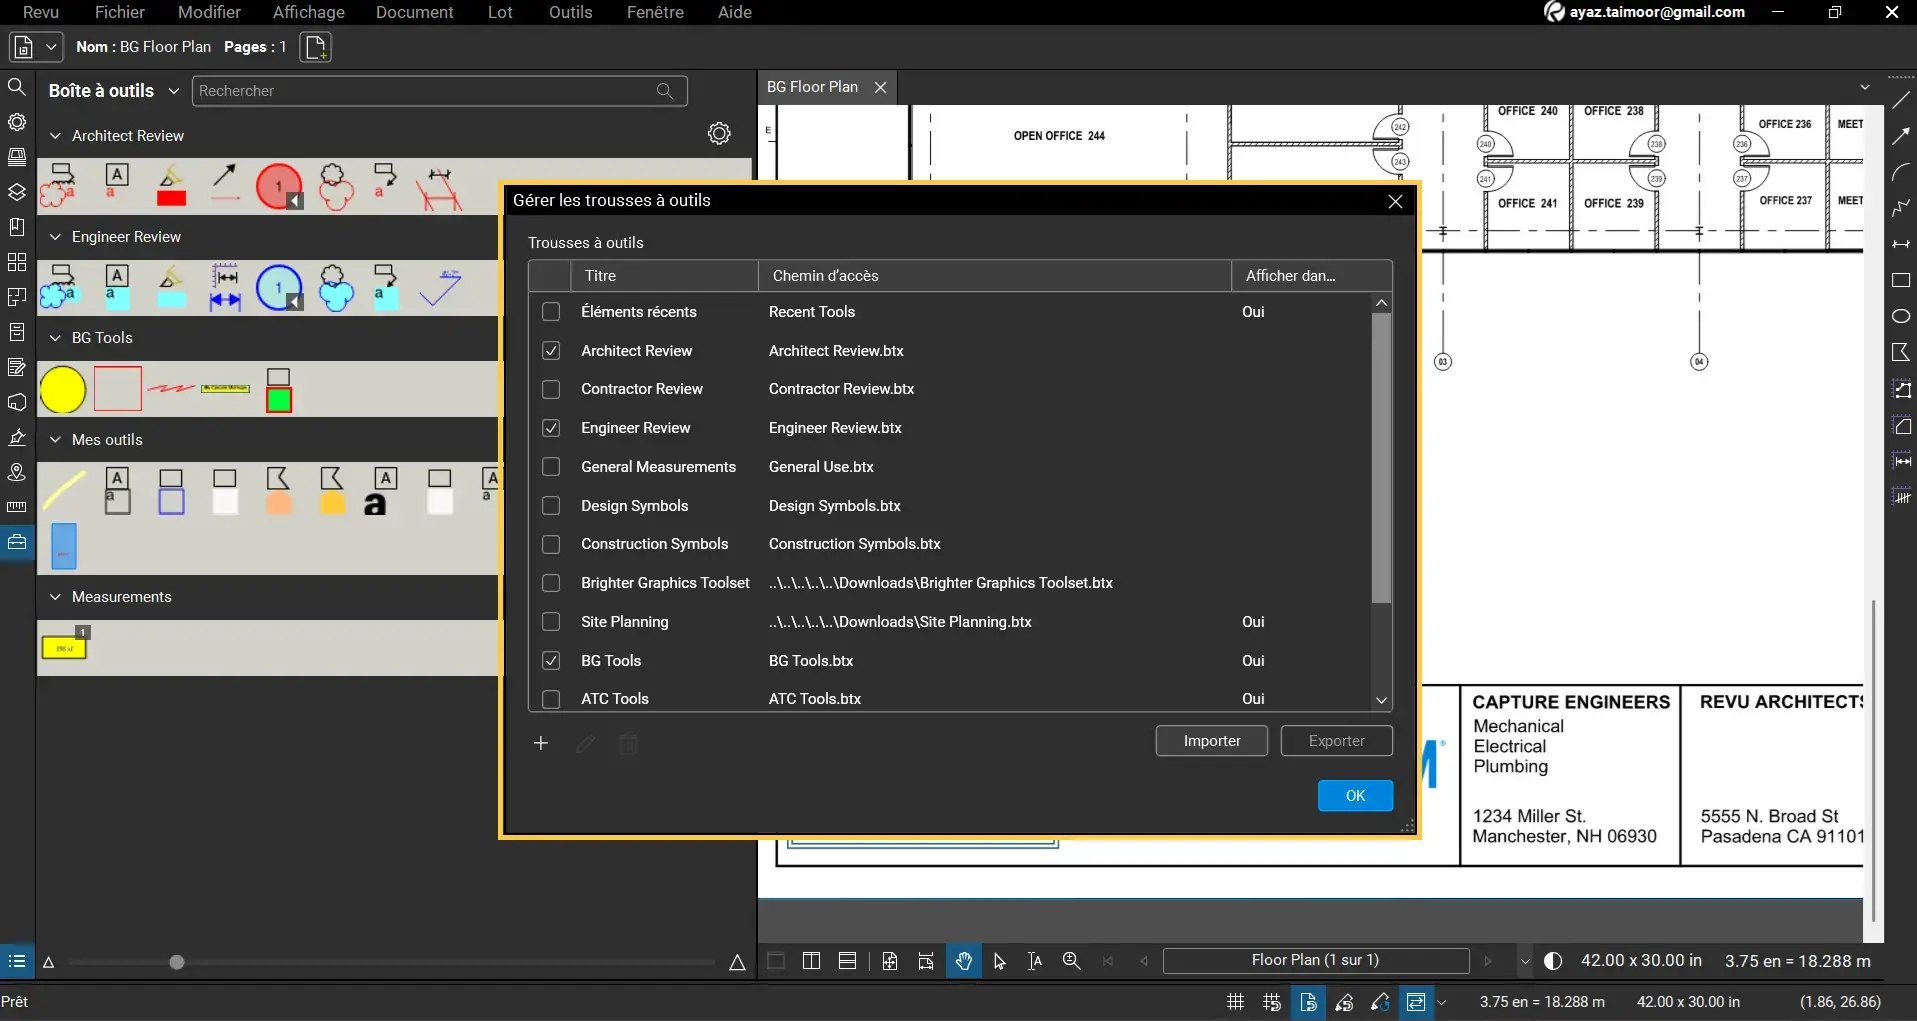Click the toolbox size slider handle

(x=176, y=961)
